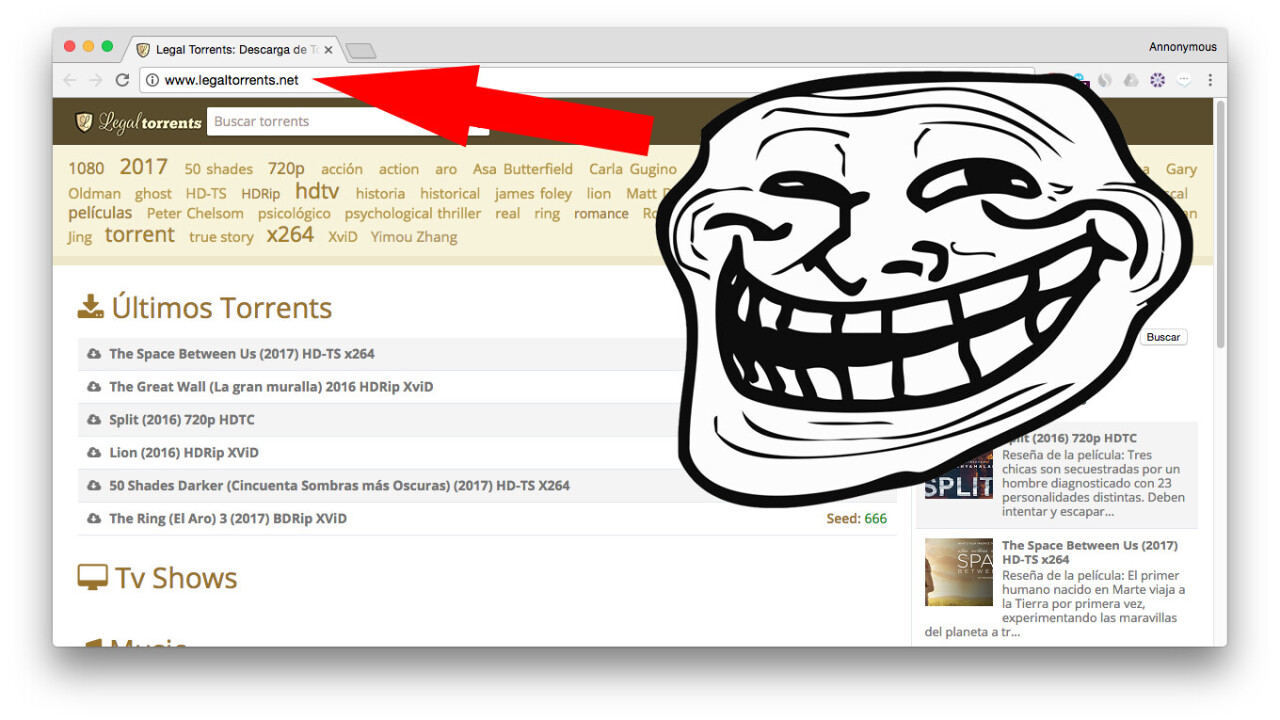Click the Google Drive extension icon
The image size is (1280, 720).
click(x=1131, y=80)
